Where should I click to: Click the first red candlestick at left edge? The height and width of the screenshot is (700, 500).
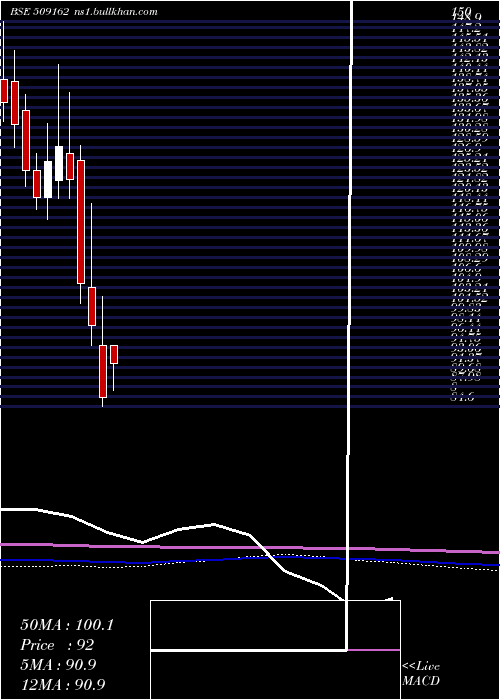[x=4, y=91]
